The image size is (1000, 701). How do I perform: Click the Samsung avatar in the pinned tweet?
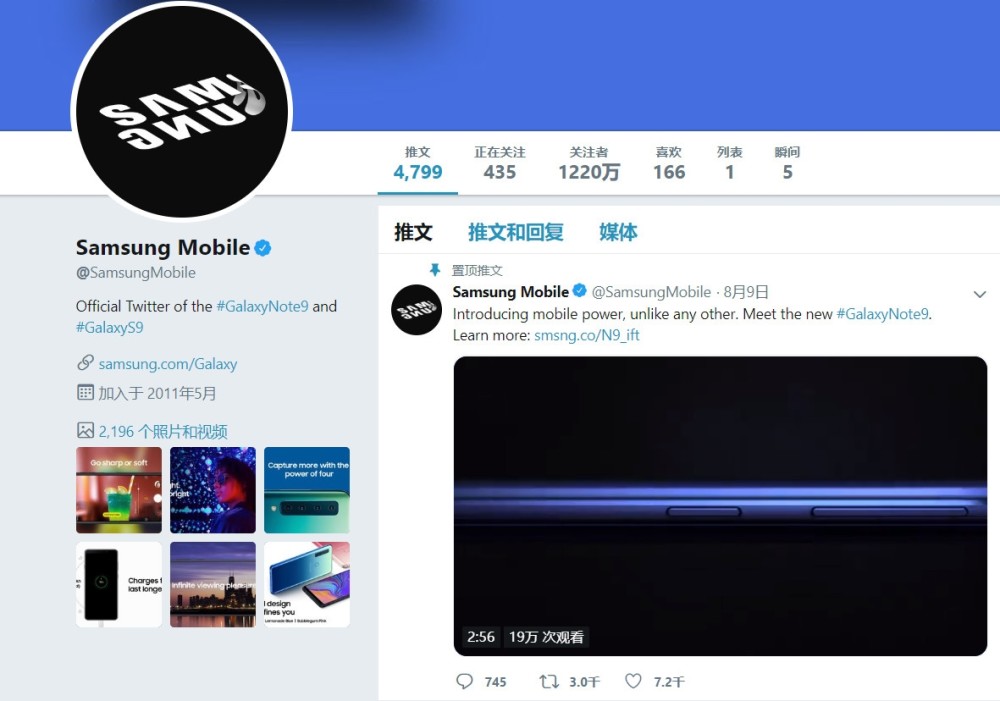[416, 309]
